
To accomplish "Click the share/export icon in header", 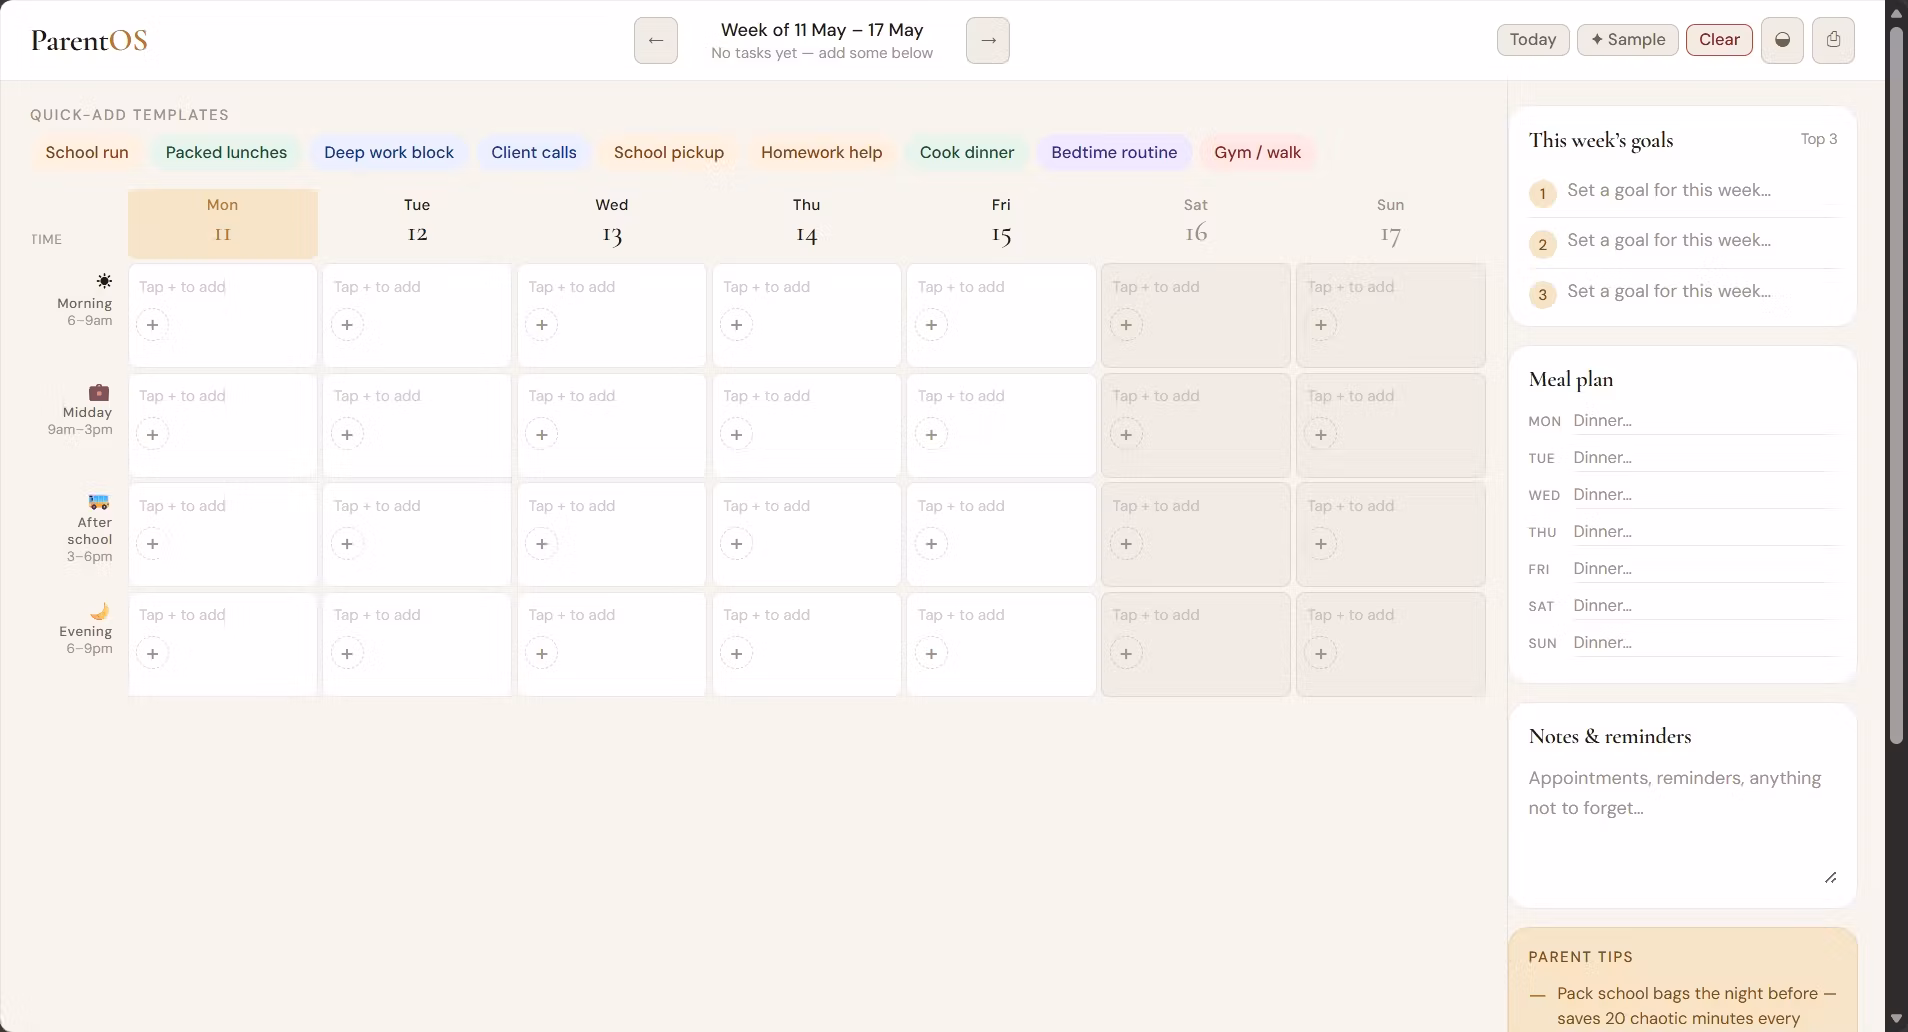I will (x=1833, y=40).
